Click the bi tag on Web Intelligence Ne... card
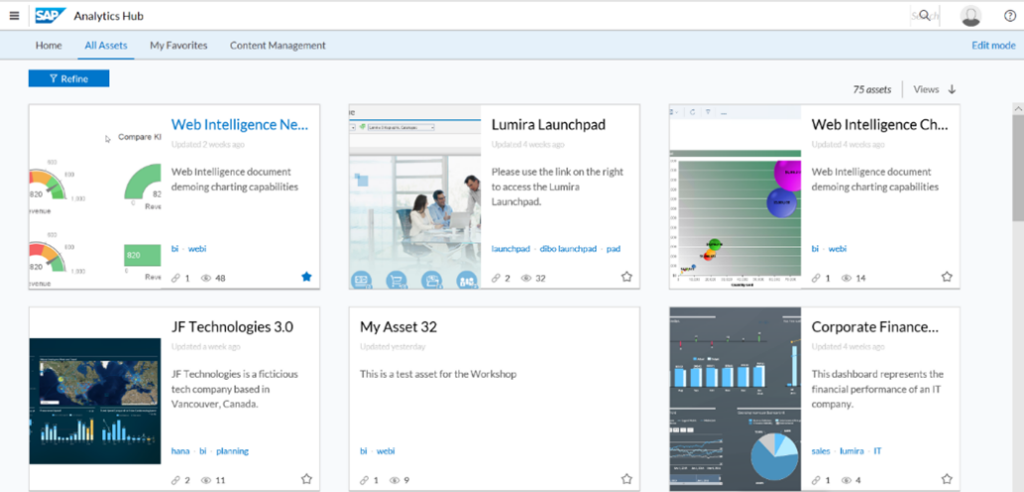The image size is (1024, 492). point(175,249)
